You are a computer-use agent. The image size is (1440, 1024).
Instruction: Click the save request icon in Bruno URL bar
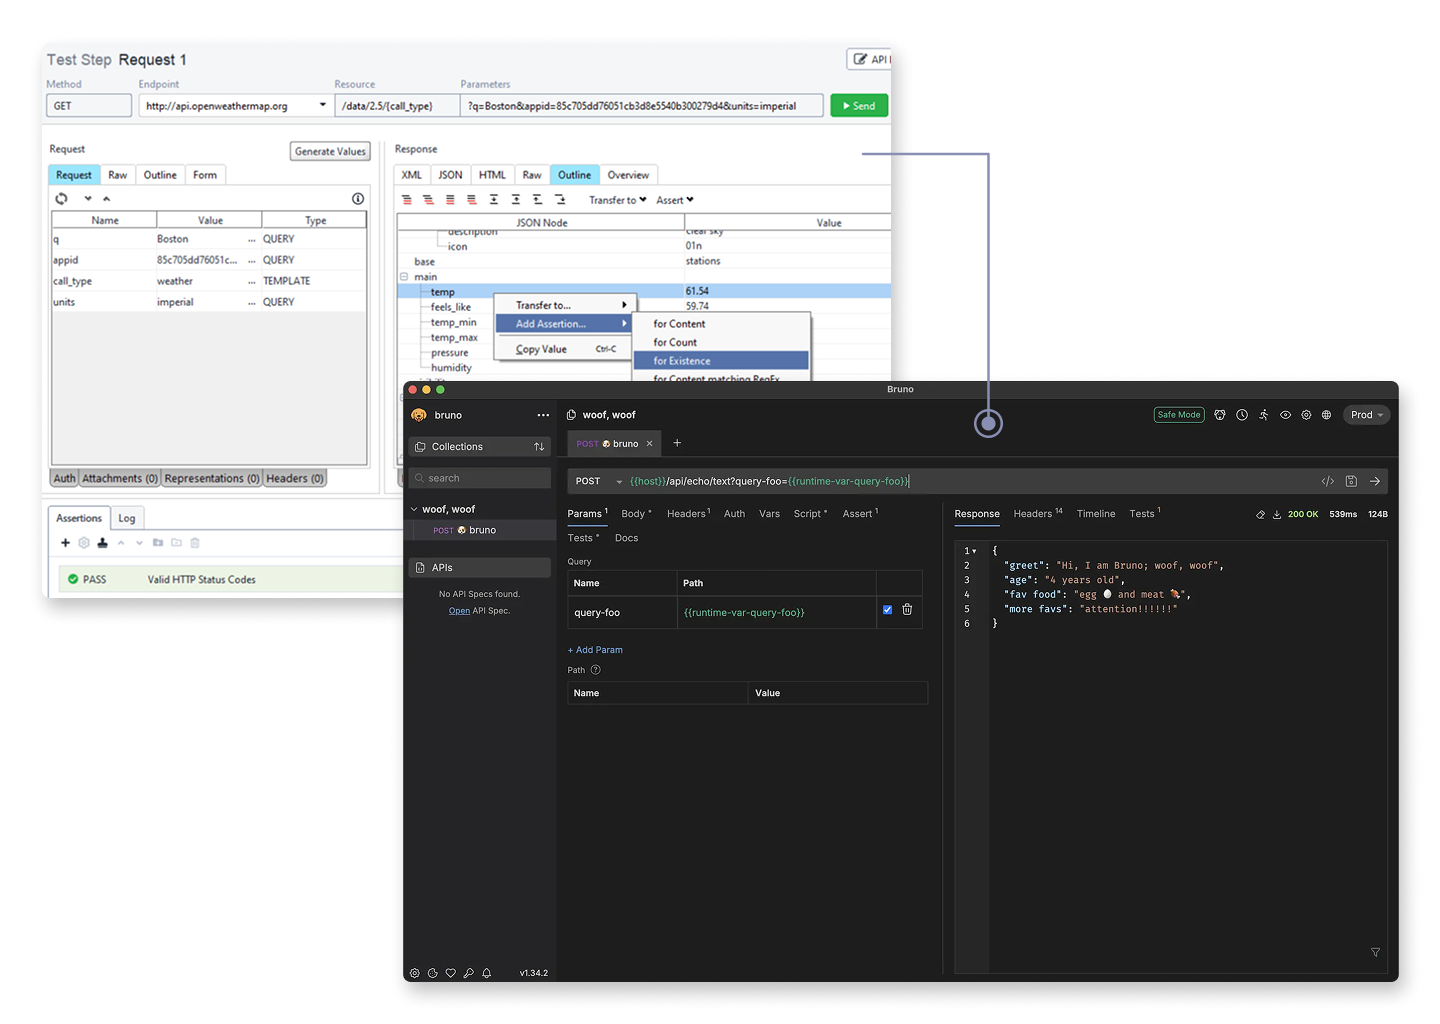1351,481
